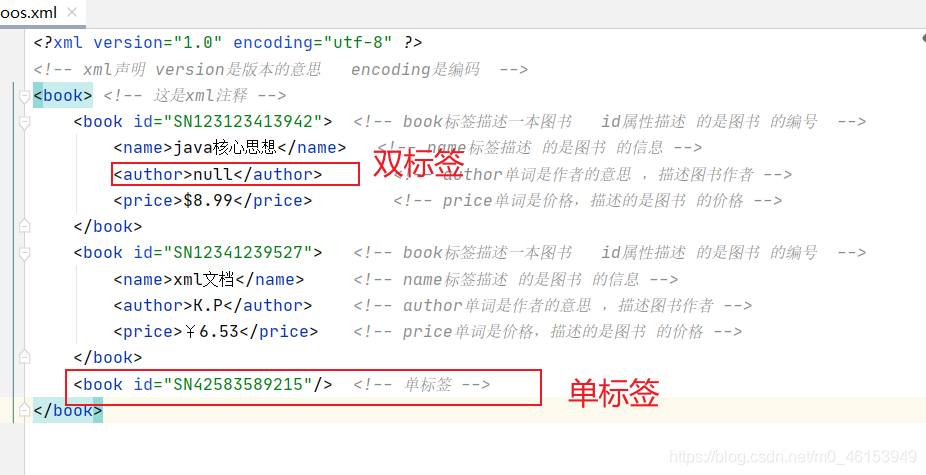Collapse the root <book> element fold marker

coord(24,96)
